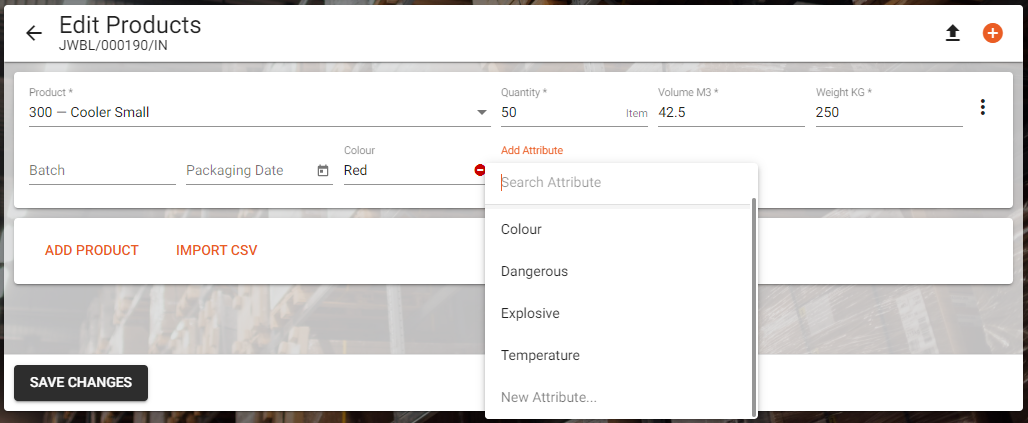The width and height of the screenshot is (1028, 423).
Task: Select Dangerous from the attribute list
Action: pos(620,272)
